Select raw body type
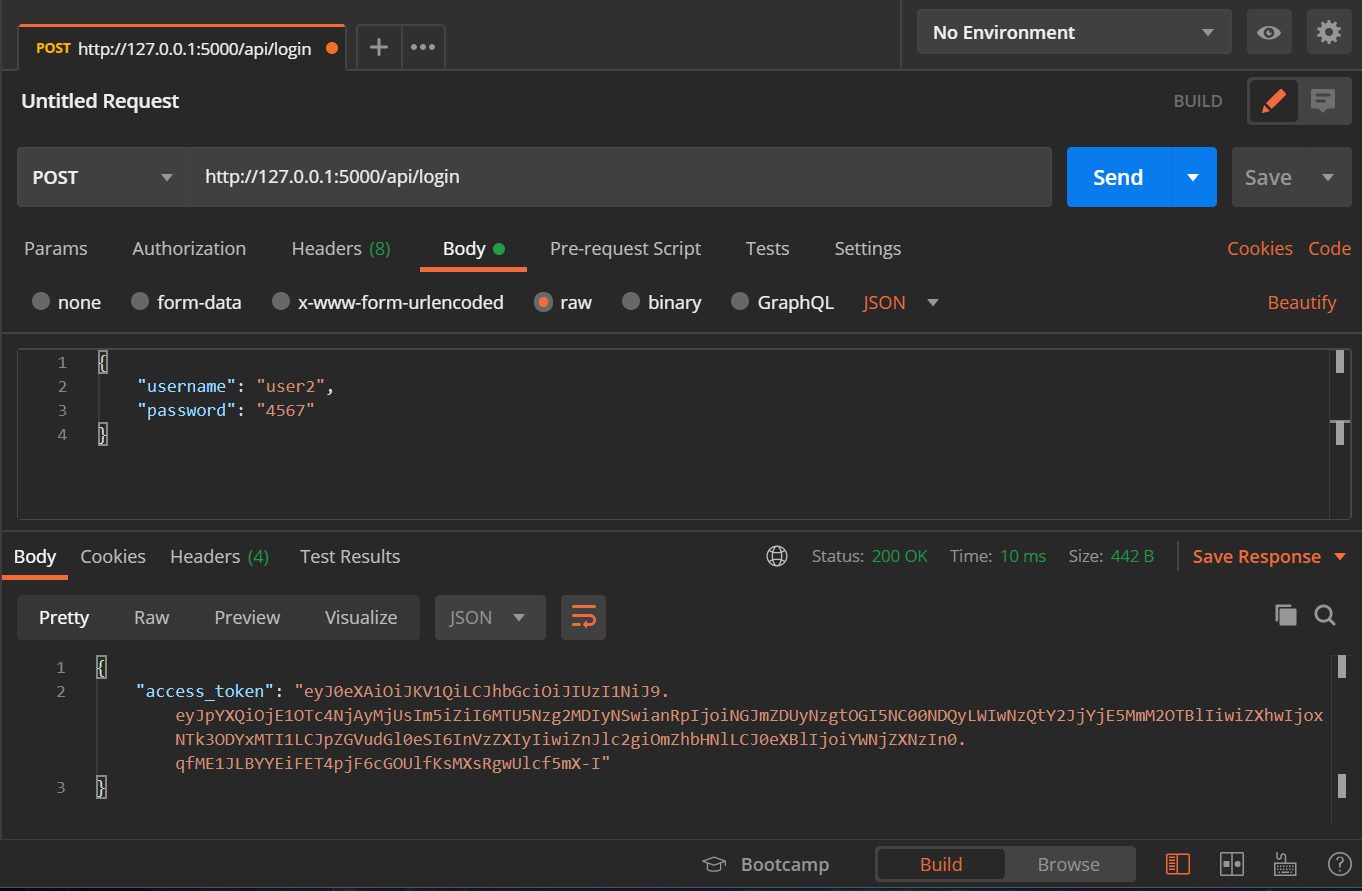The width and height of the screenshot is (1362, 891). pos(544,301)
